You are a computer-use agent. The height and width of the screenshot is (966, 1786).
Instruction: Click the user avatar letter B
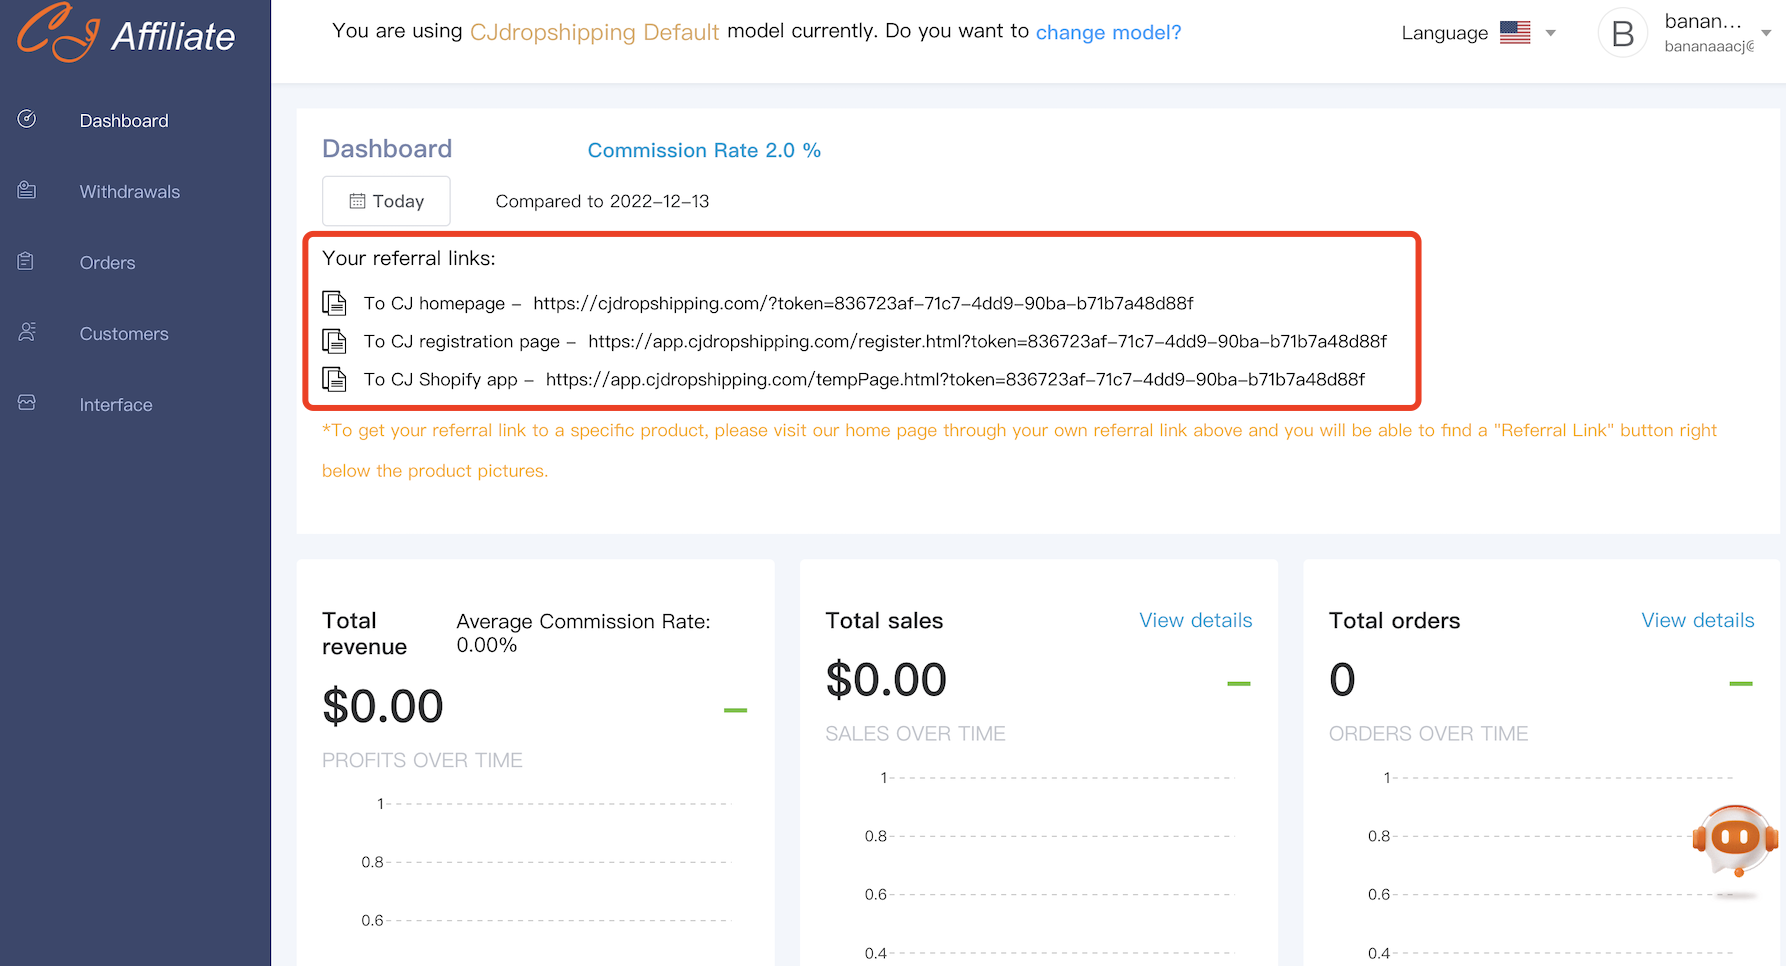coord(1622,34)
